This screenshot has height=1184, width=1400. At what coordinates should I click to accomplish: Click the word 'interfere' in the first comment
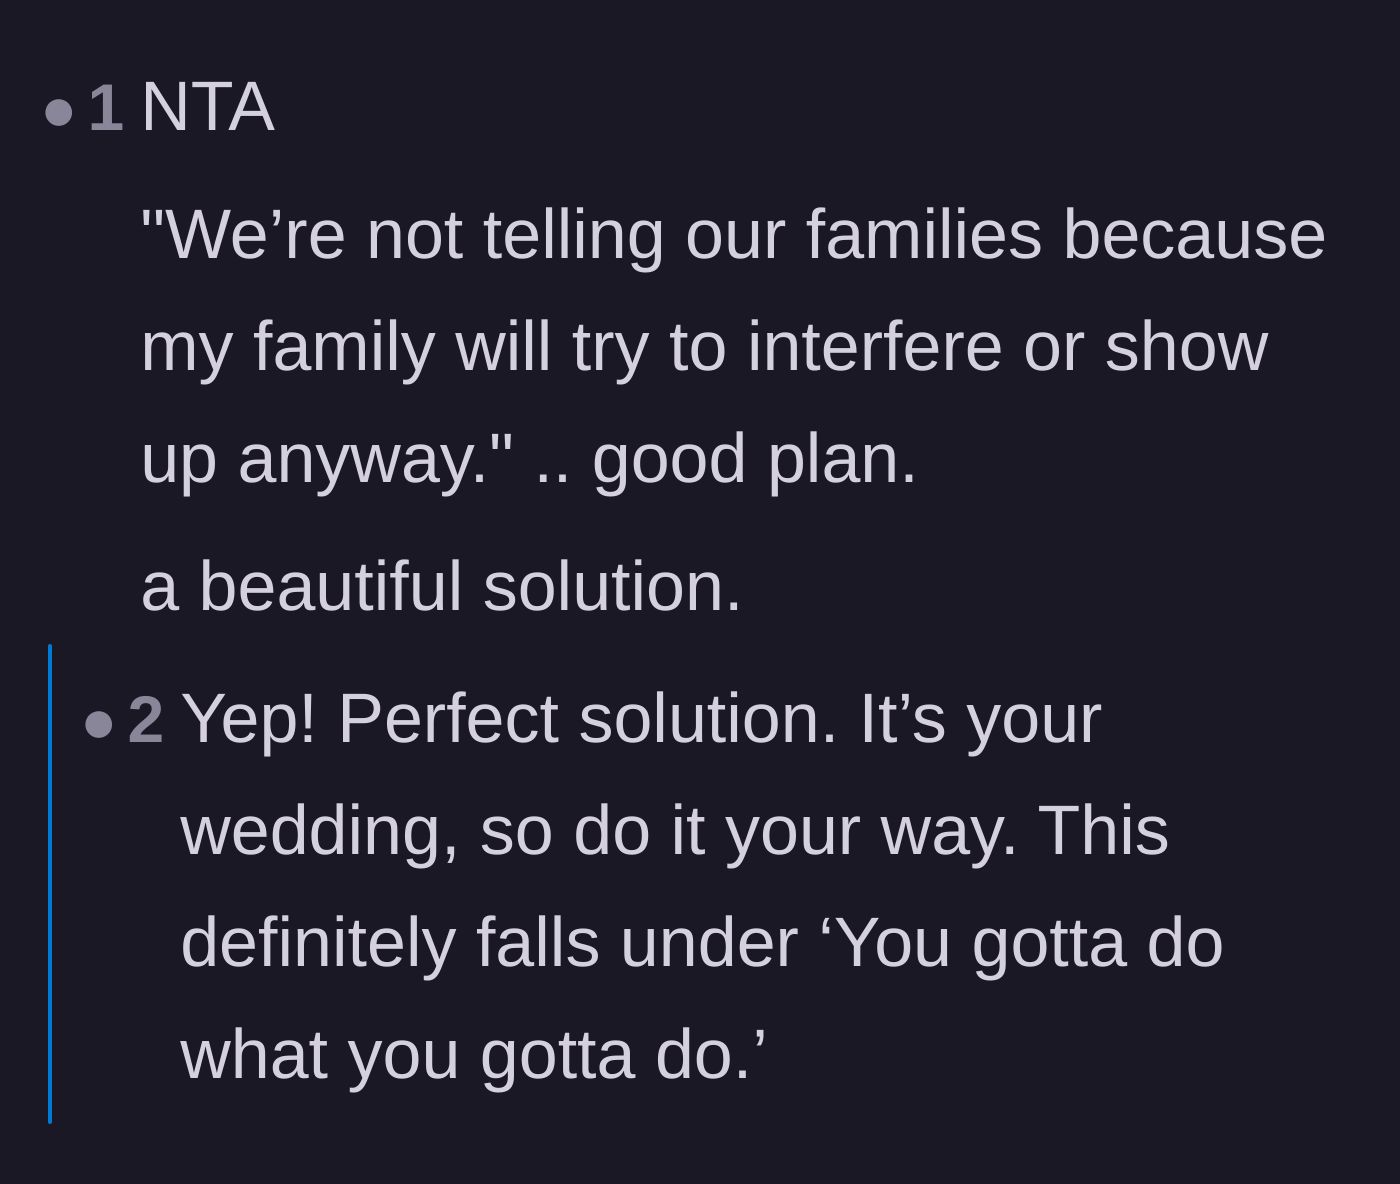point(875,346)
